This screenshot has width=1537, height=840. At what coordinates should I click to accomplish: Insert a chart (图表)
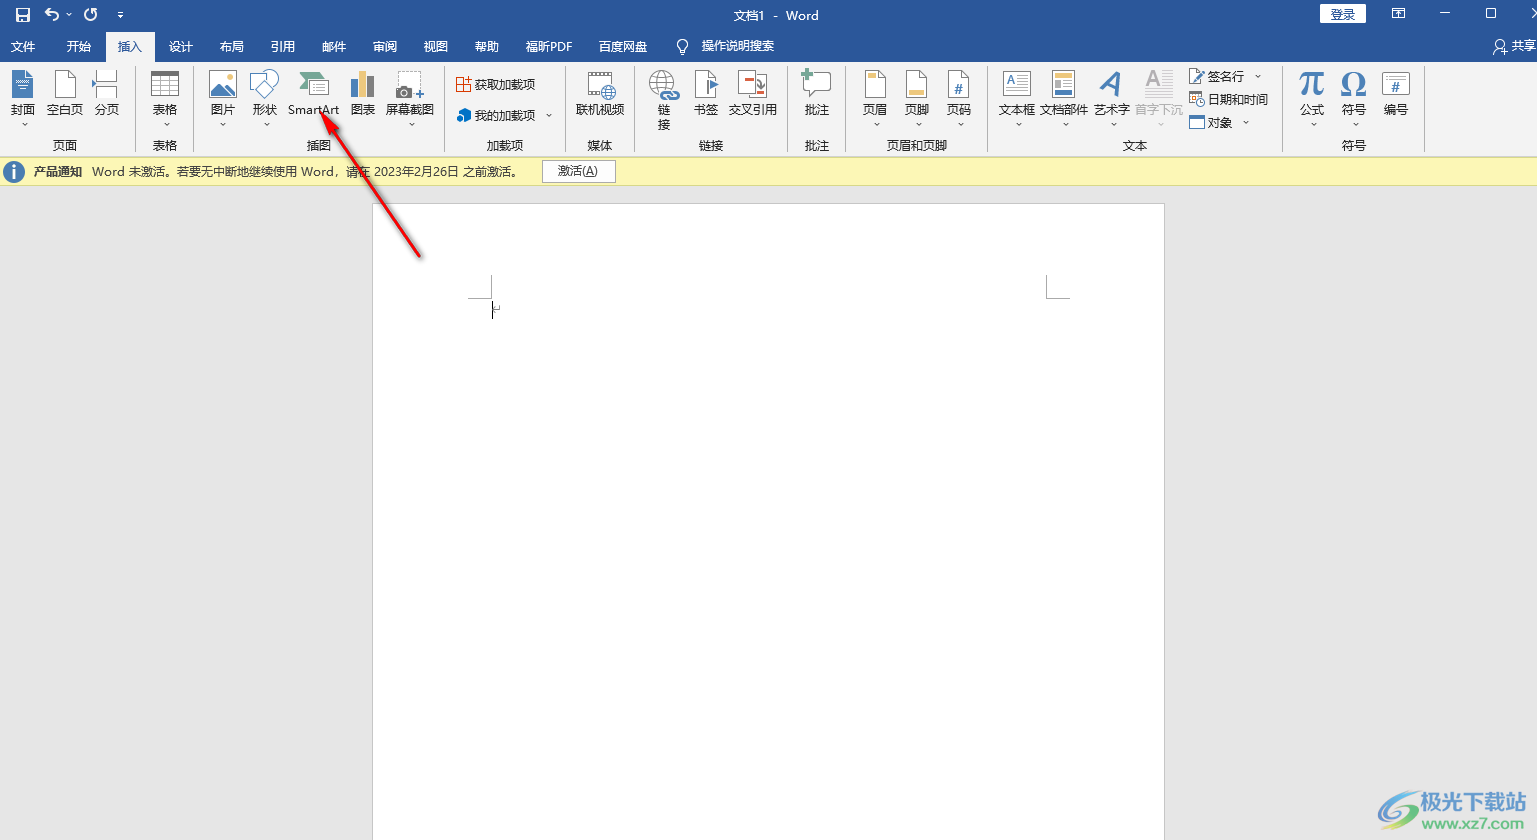(x=363, y=94)
